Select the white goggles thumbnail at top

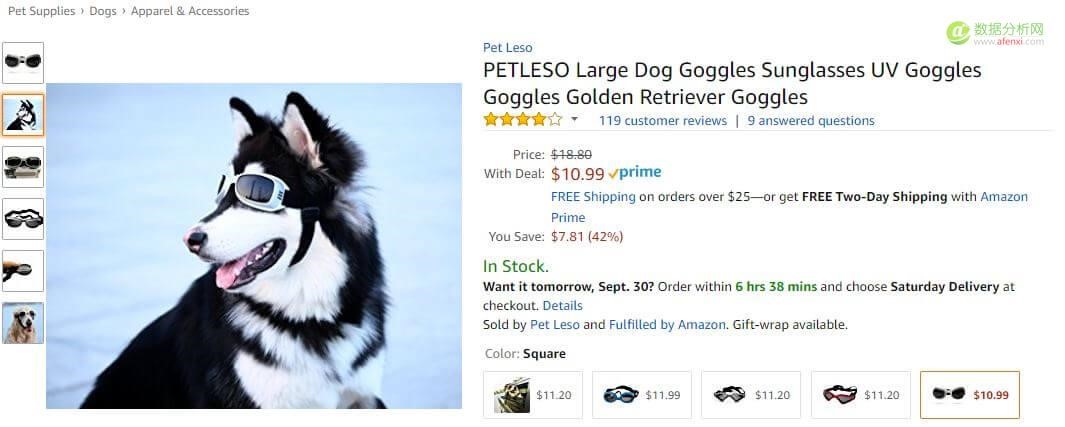click(x=22, y=62)
